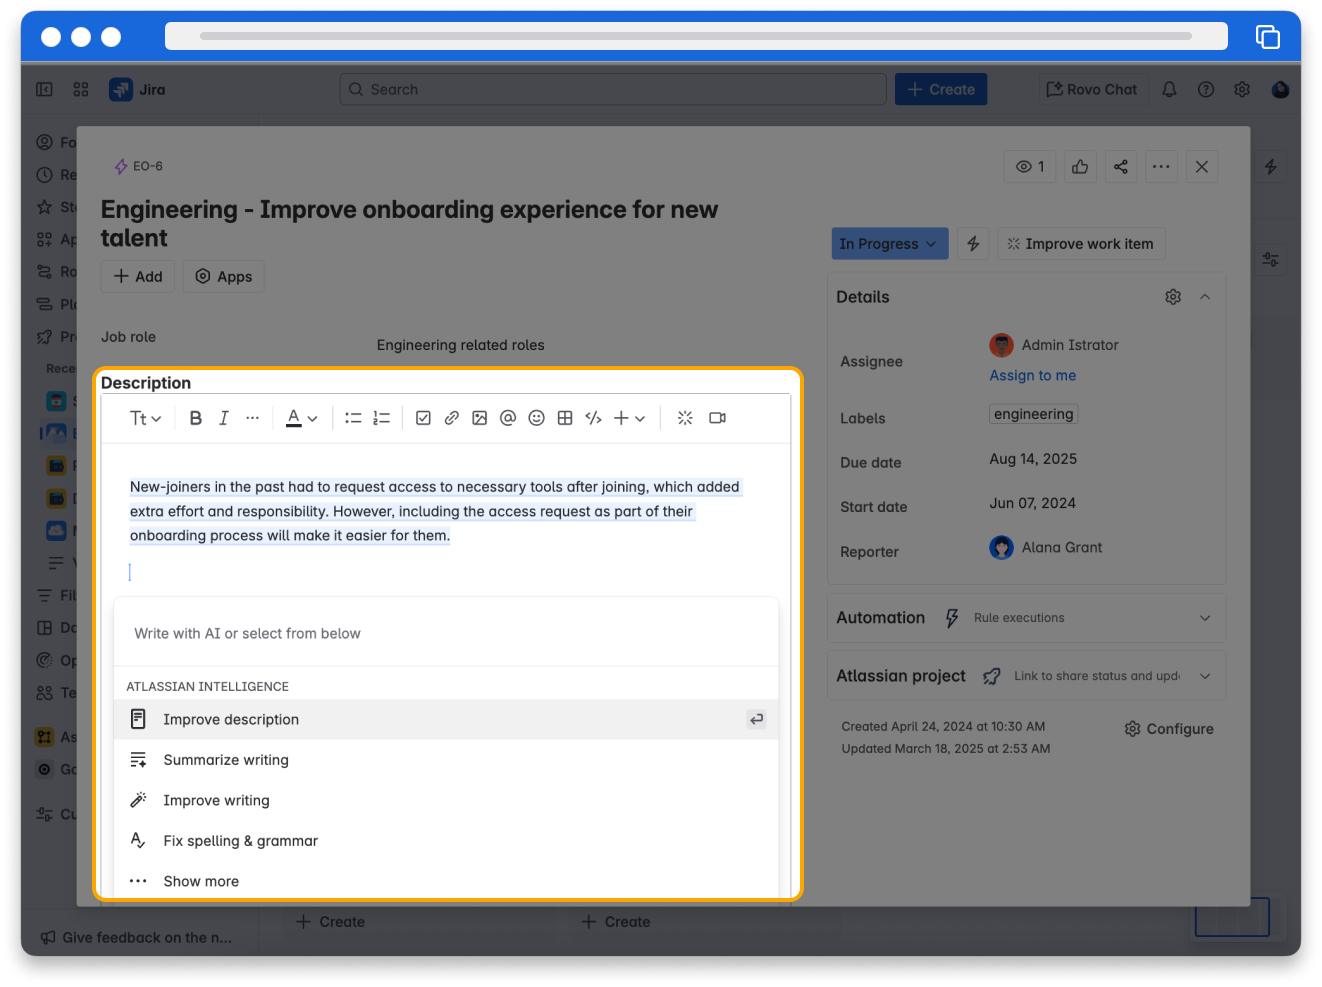Open more text formatting options (ellipsis)
Screen dimensions: 1322x987
(252, 418)
